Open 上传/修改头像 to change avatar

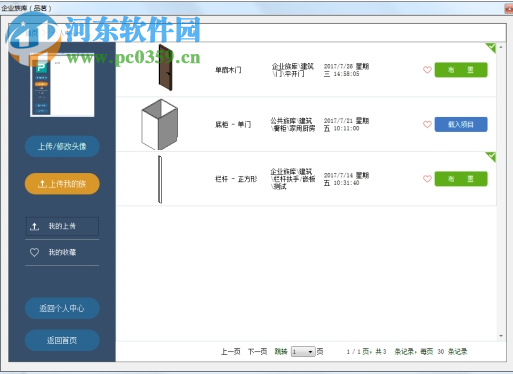[62, 146]
